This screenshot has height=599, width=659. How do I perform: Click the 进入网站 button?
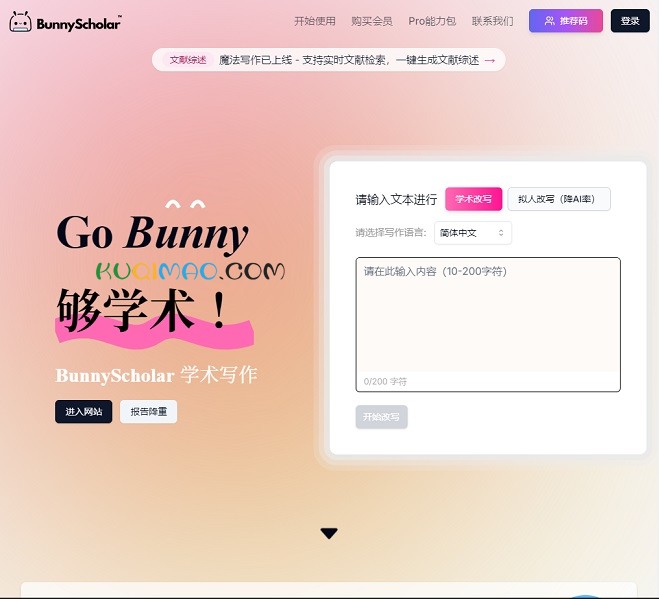[84, 412]
